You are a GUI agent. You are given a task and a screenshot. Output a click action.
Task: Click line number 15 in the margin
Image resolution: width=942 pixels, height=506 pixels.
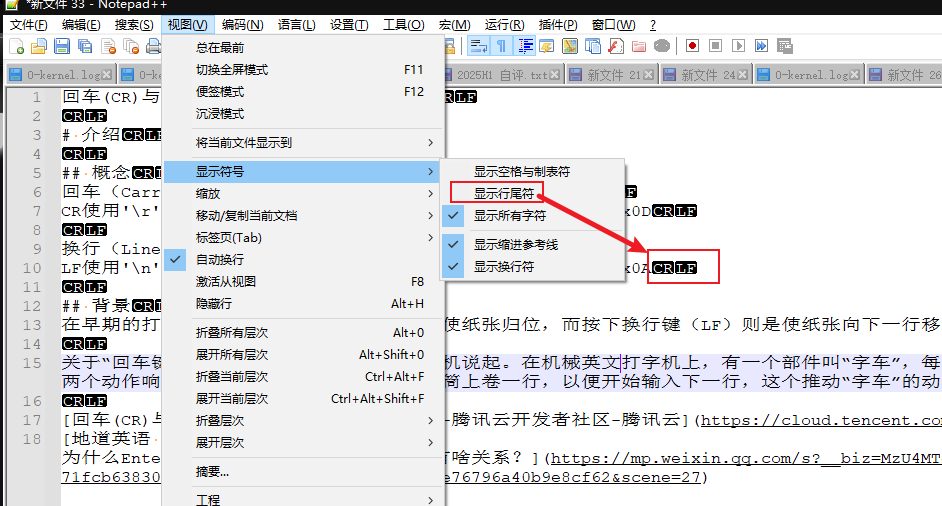point(32,363)
